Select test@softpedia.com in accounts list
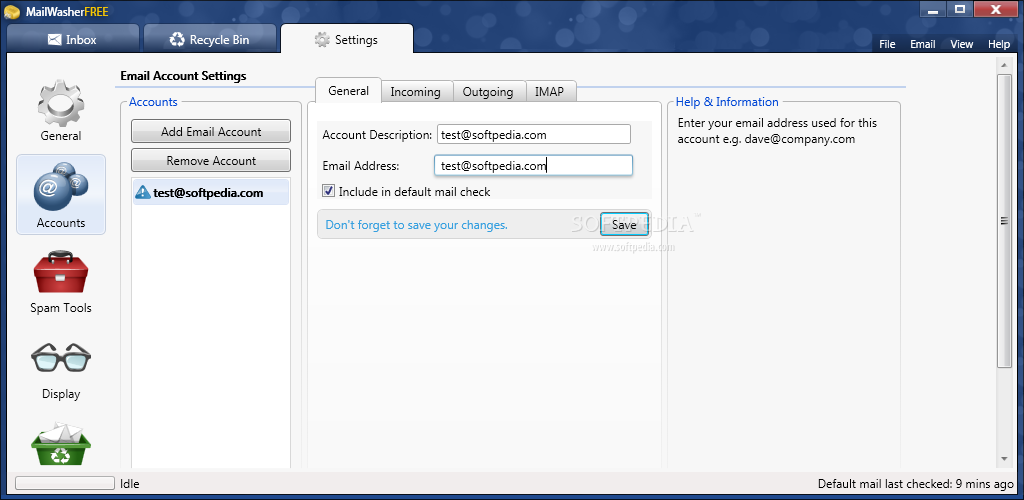Image resolution: width=1024 pixels, height=500 pixels. 210,193
